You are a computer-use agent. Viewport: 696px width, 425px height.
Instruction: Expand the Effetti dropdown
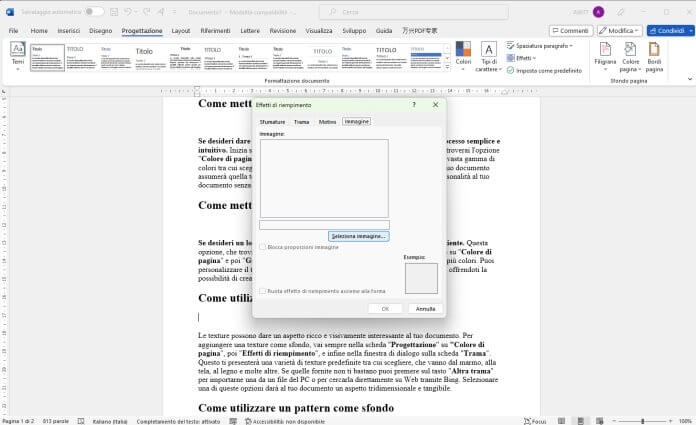click(x=522, y=58)
